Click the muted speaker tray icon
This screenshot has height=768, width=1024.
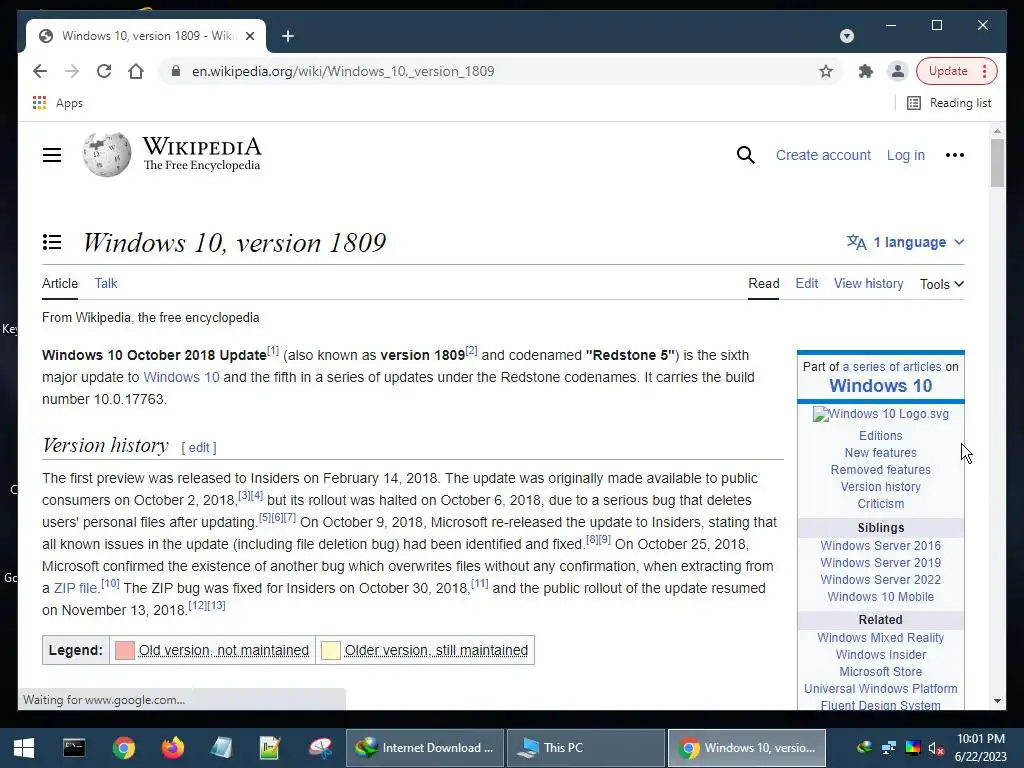[x=937, y=748]
